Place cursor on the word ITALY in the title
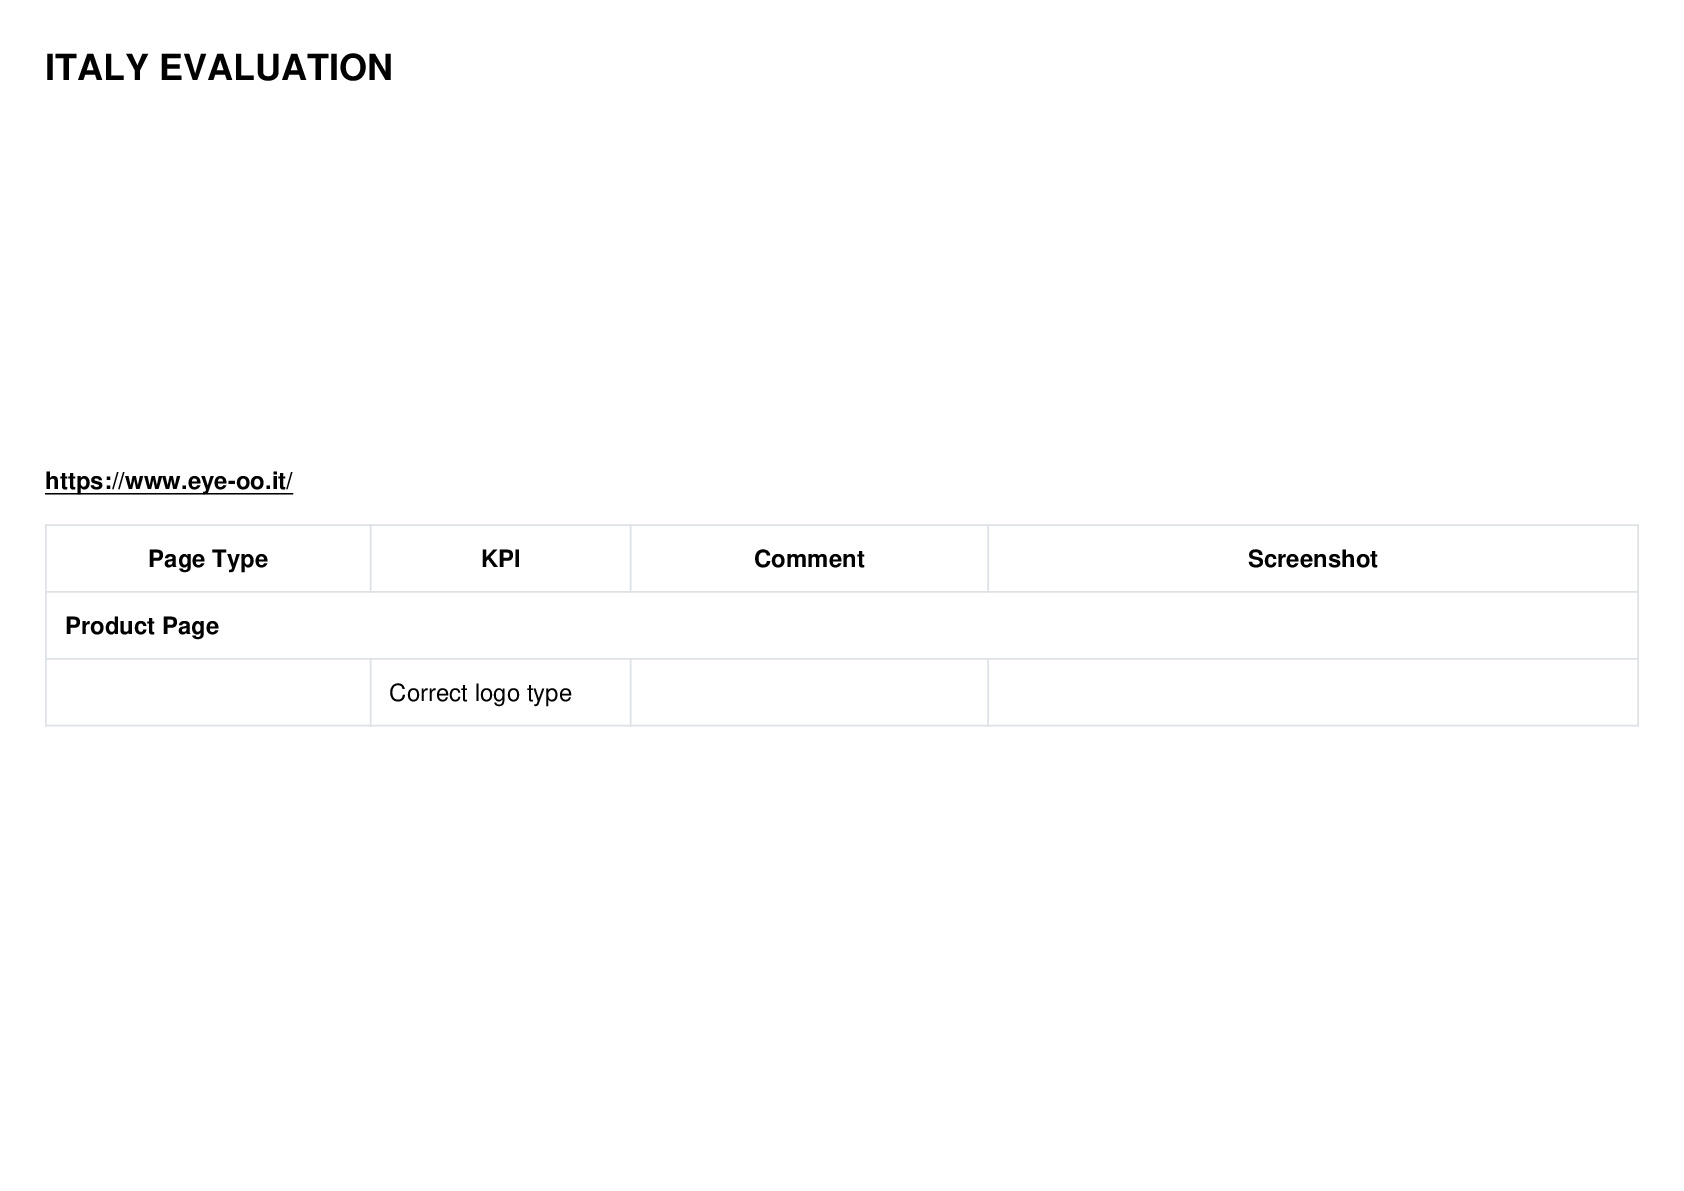Viewport: 1684px width, 1191px height. coord(97,68)
